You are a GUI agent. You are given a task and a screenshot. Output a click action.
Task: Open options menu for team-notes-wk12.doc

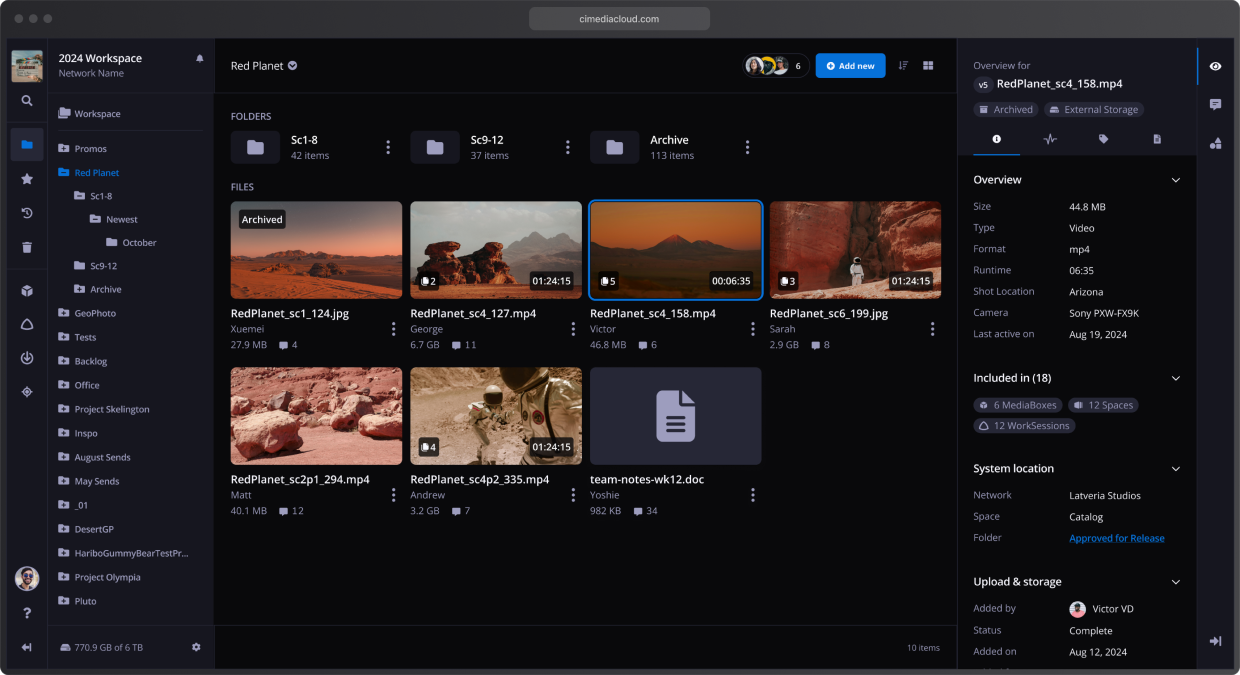[752, 495]
